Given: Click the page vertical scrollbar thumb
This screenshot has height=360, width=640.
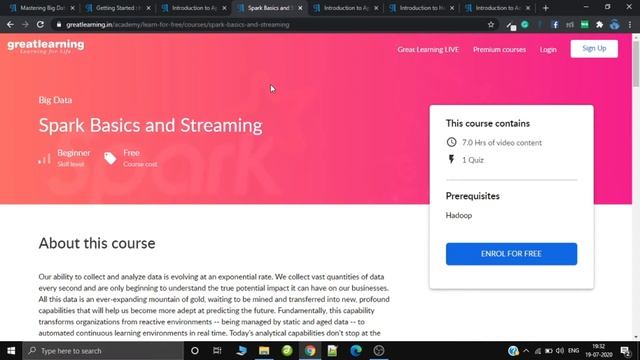Looking at the screenshot, I should pyautogui.click(x=636, y=63).
